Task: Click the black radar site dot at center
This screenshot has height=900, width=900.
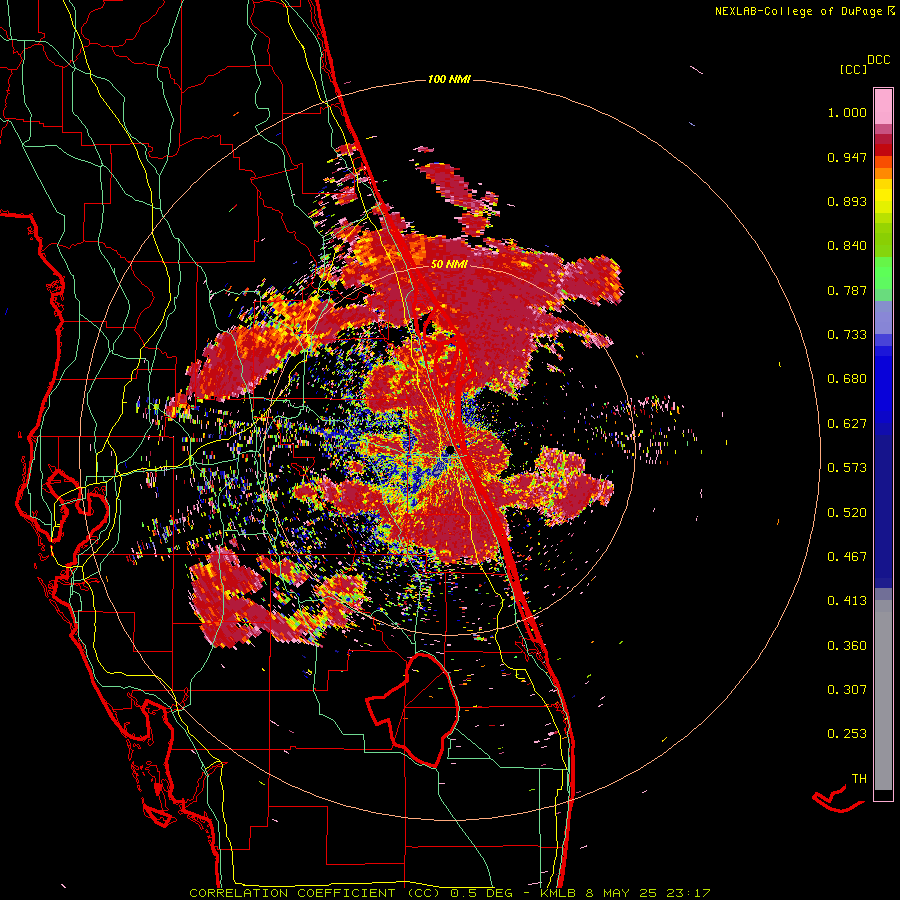Action: (450, 449)
